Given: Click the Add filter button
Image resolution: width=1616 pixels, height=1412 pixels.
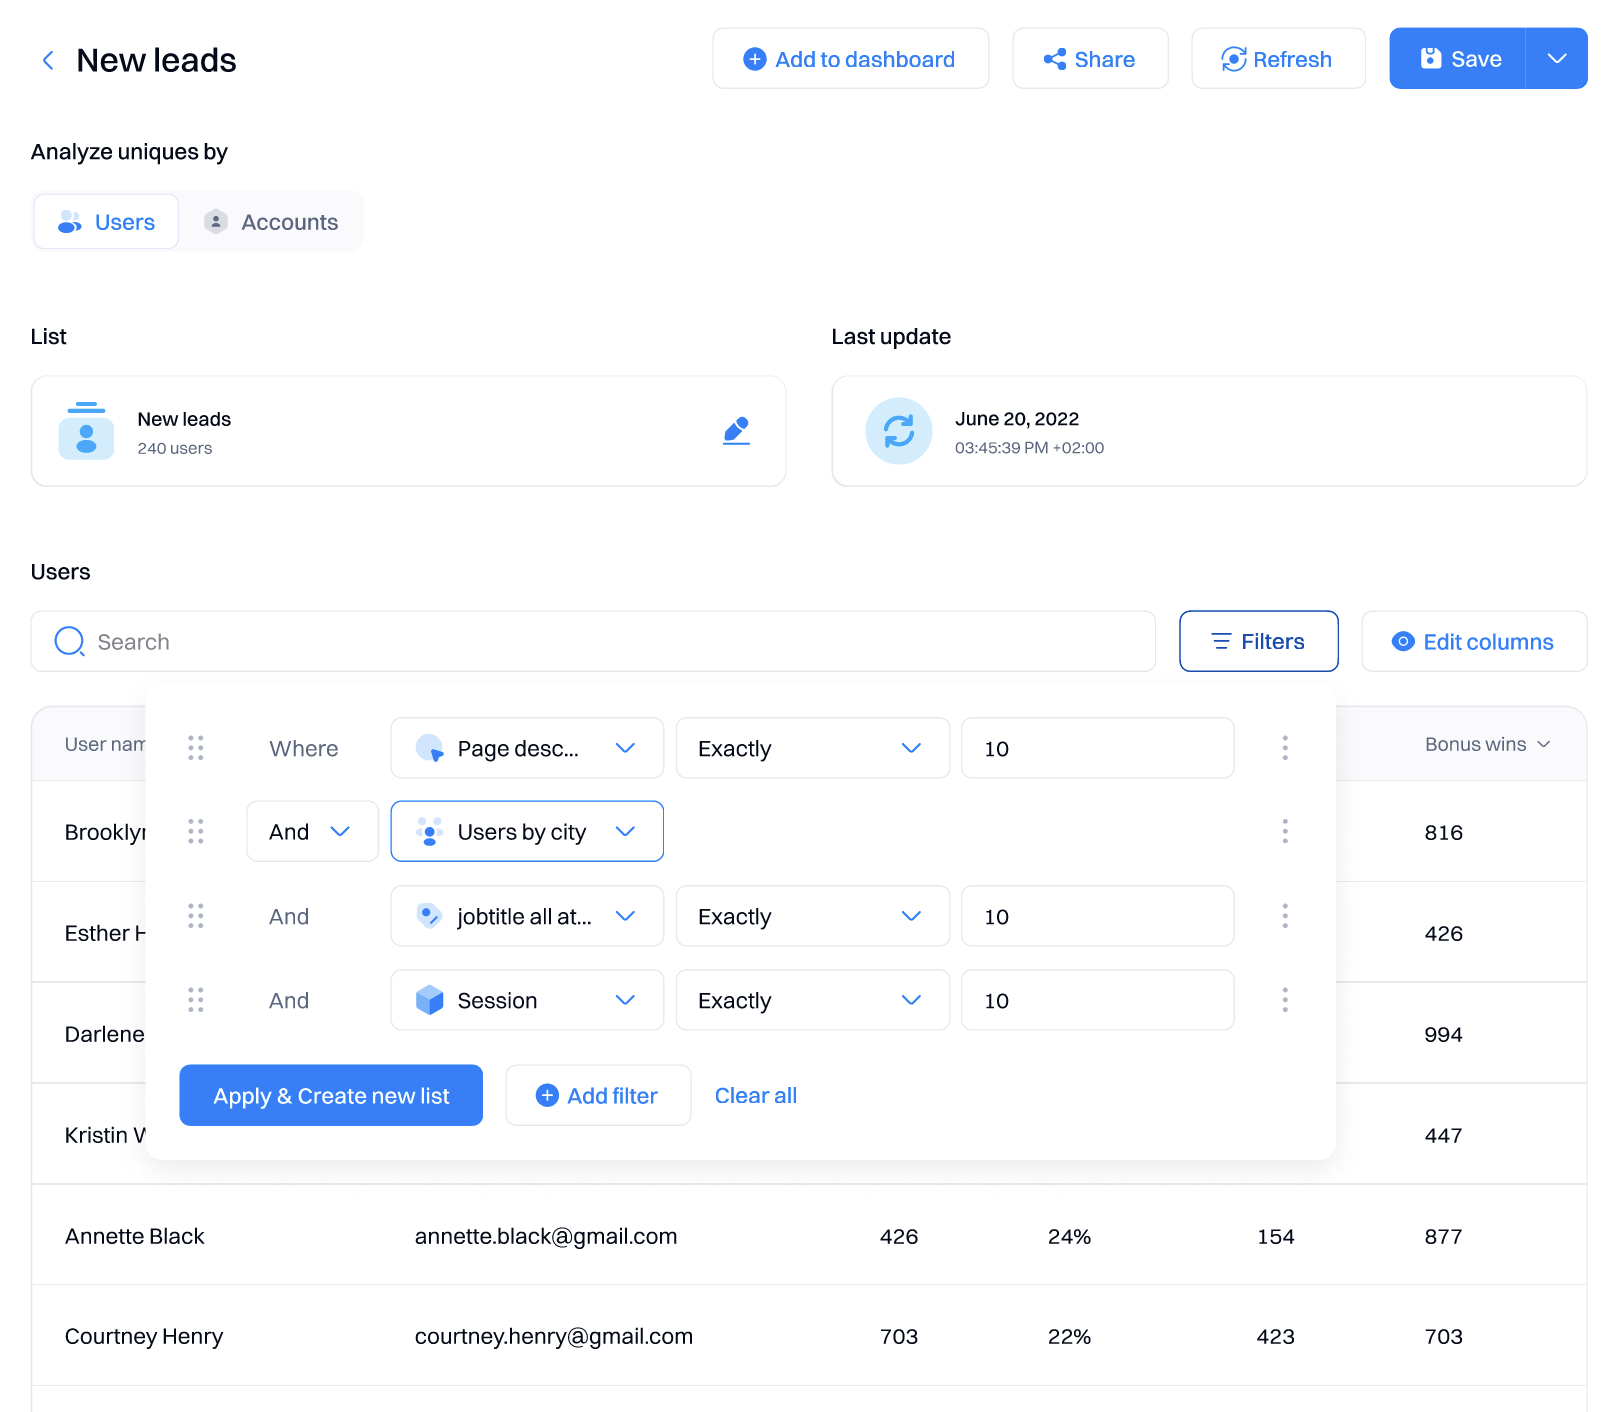Looking at the screenshot, I should (598, 1095).
